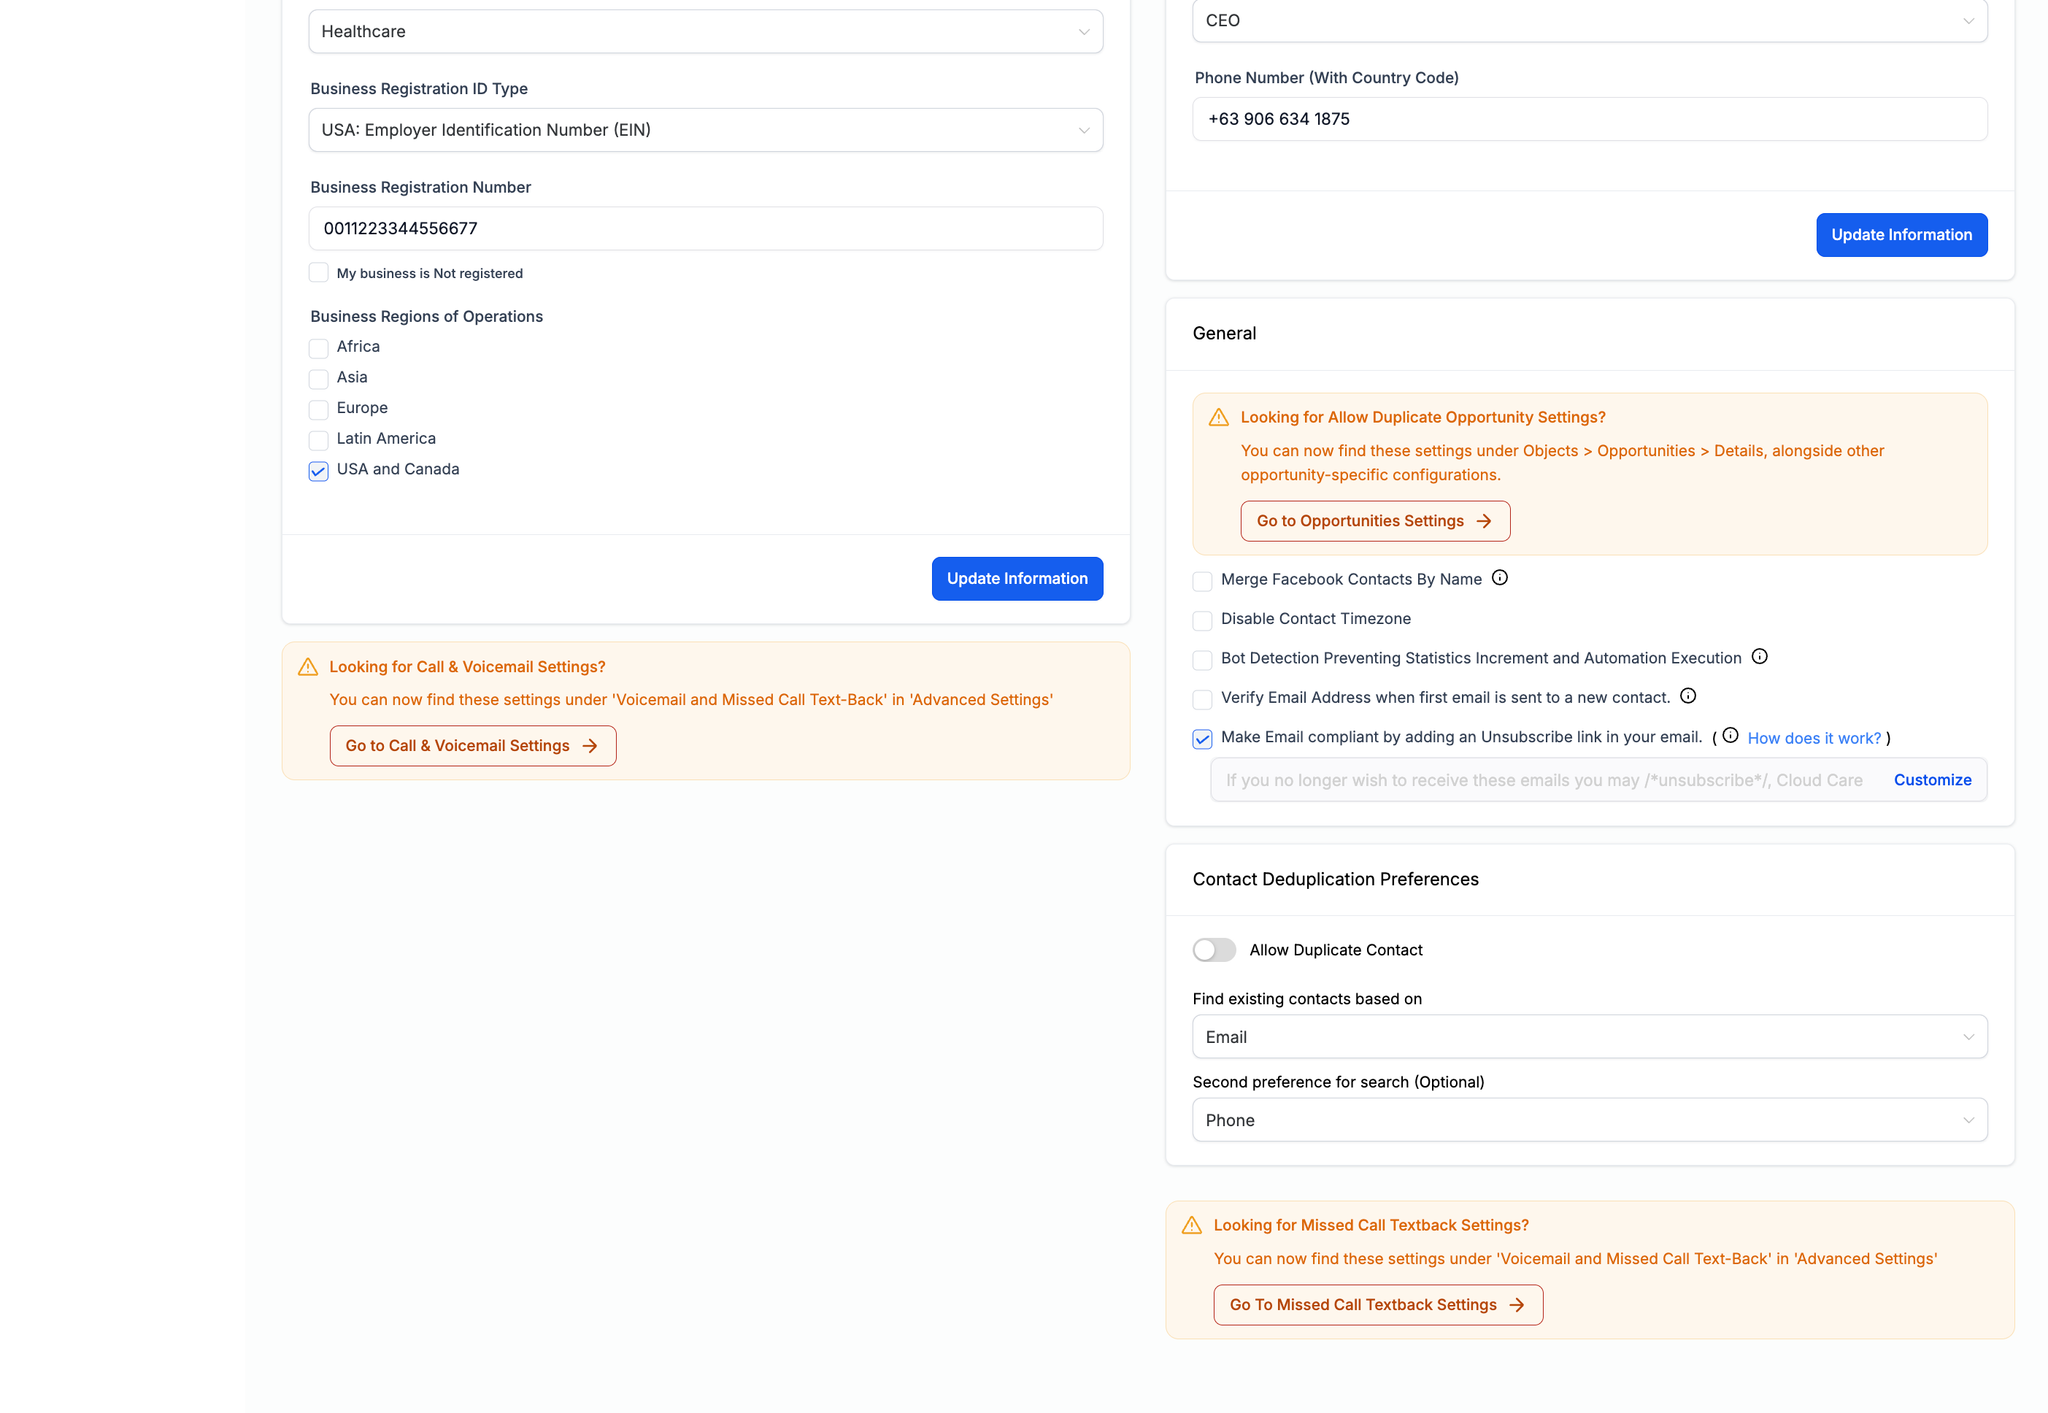Click info icon before How does it work

click(x=1730, y=735)
